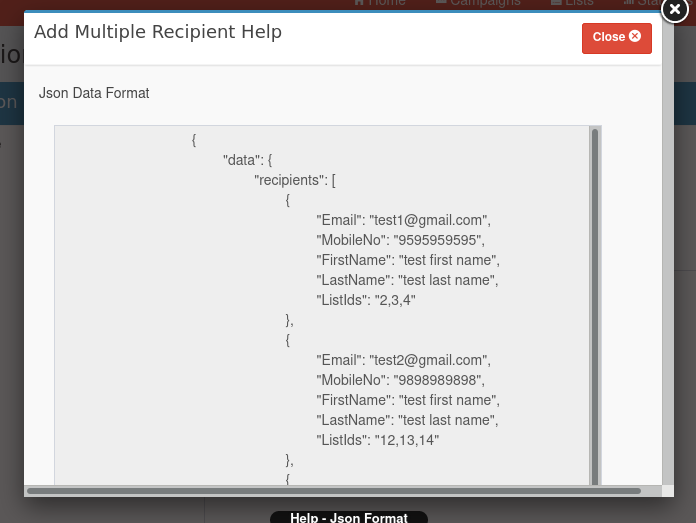696x523 pixels.
Task: Click the Add Multiple Recipient Help title
Action: point(158,32)
